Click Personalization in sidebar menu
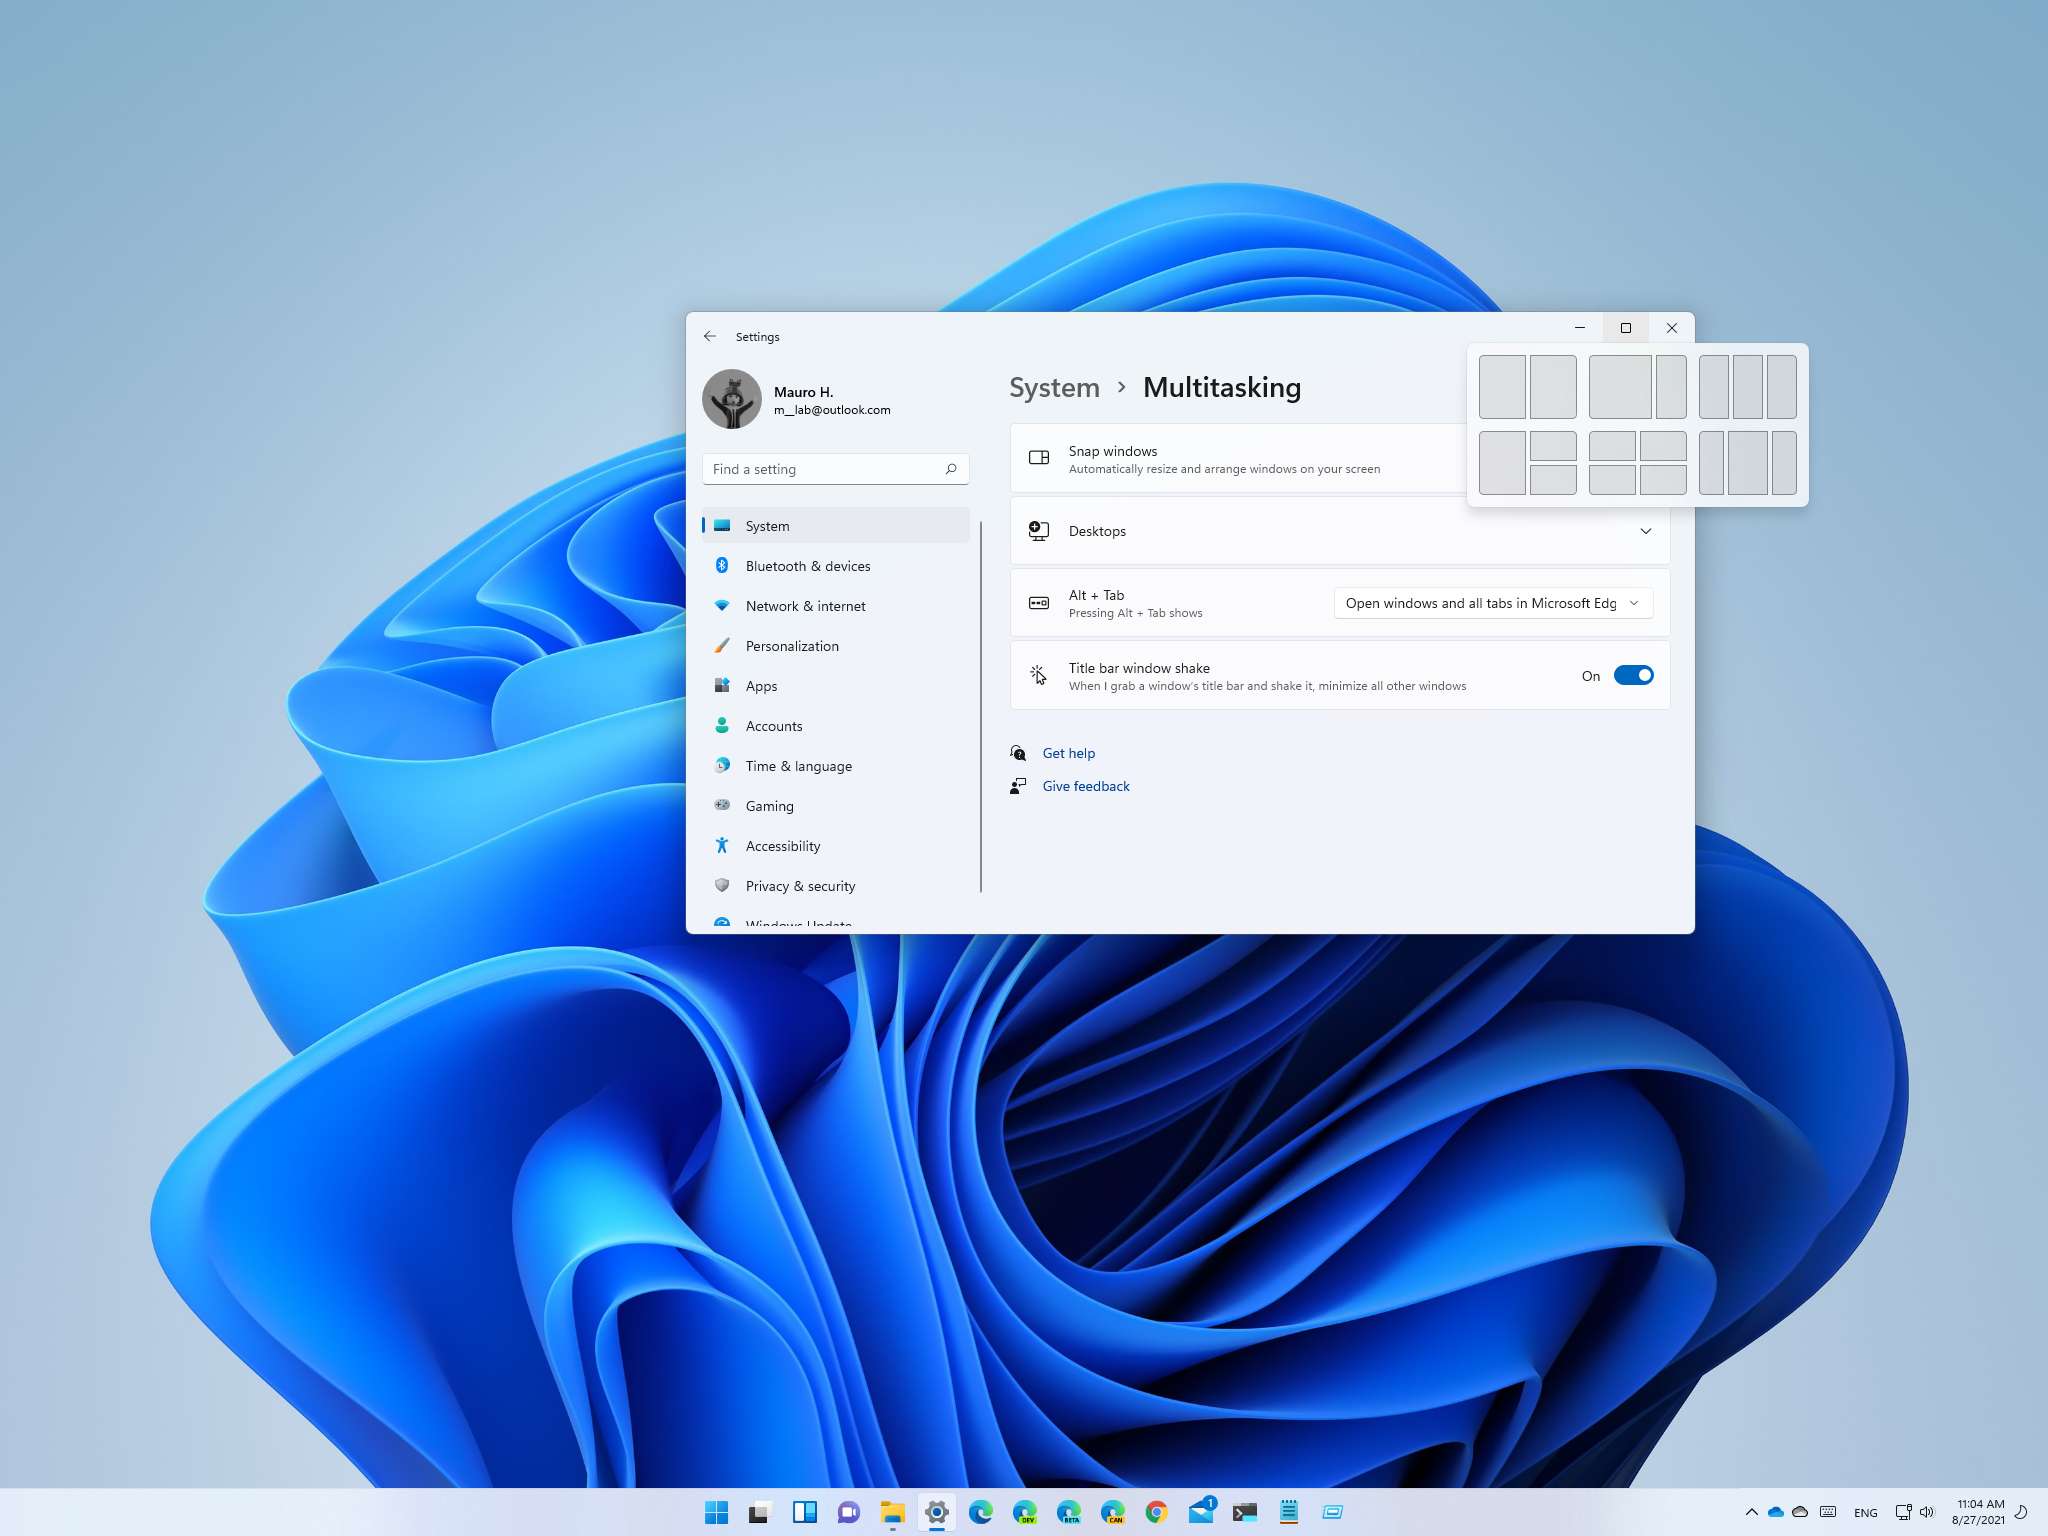 coord(790,645)
